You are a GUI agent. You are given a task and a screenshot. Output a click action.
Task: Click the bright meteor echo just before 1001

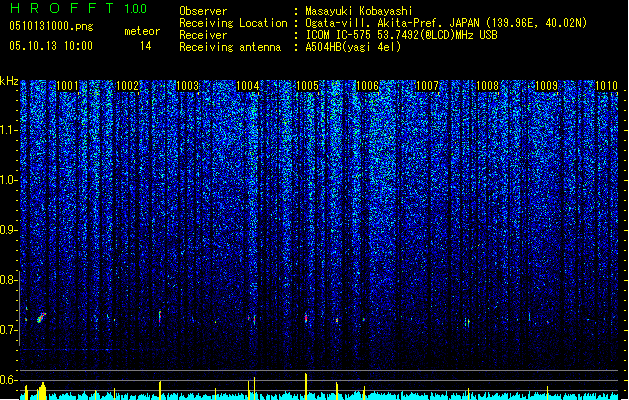[41, 318]
